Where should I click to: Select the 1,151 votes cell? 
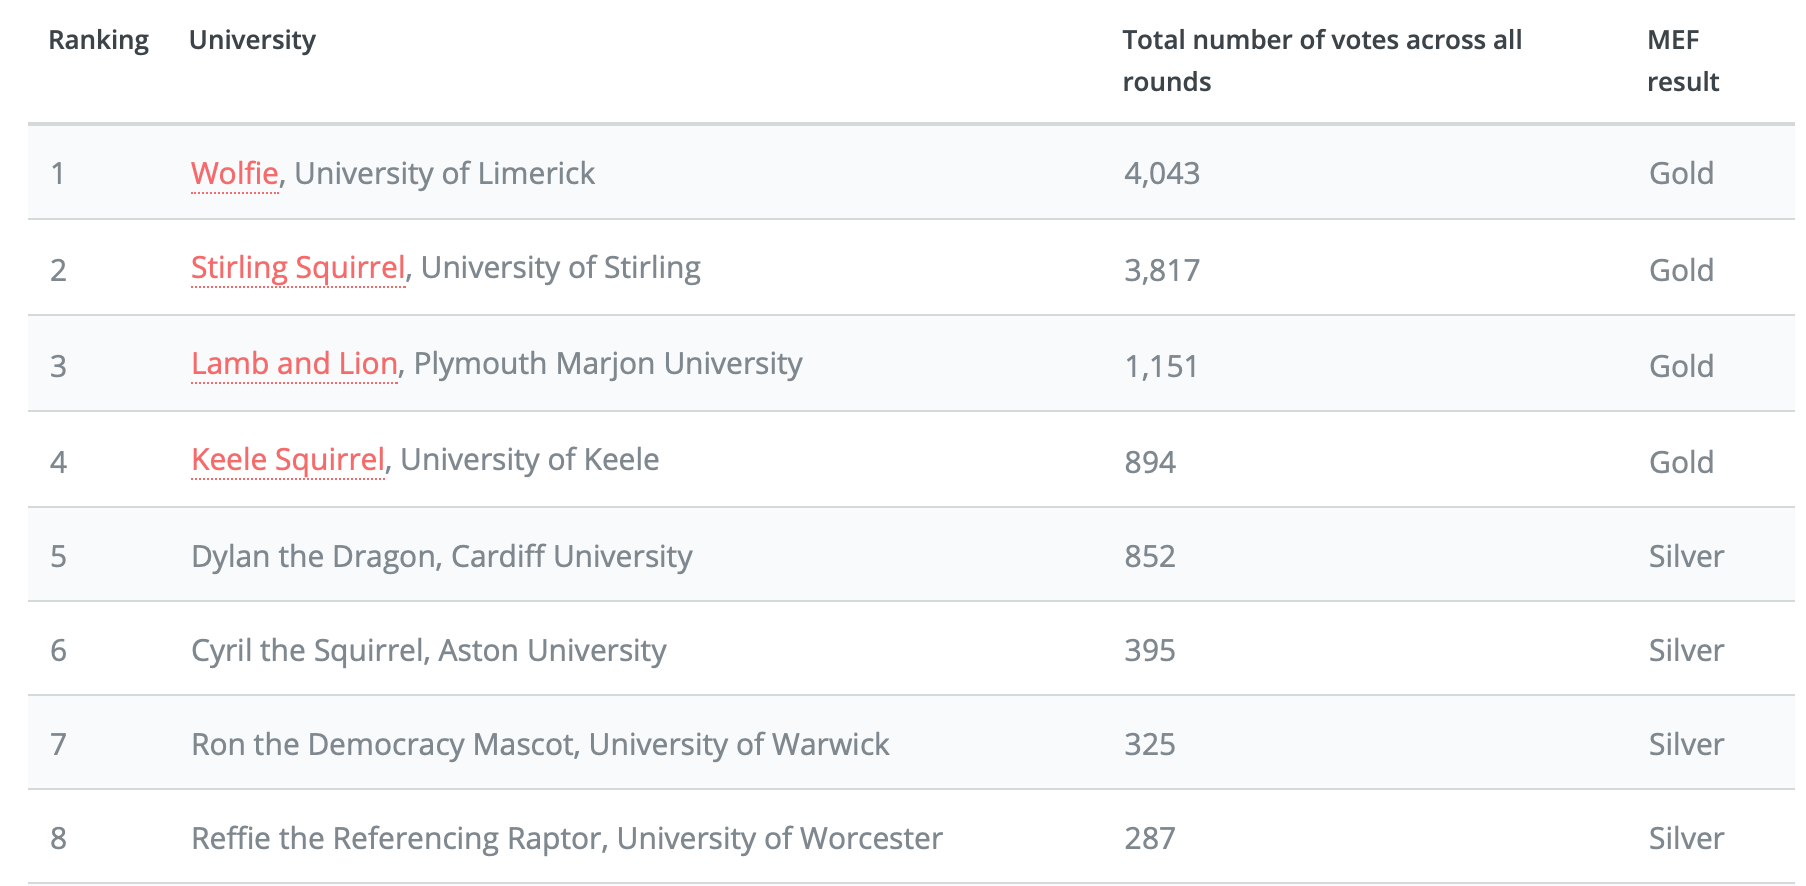pyautogui.click(x=1160, y=366)
